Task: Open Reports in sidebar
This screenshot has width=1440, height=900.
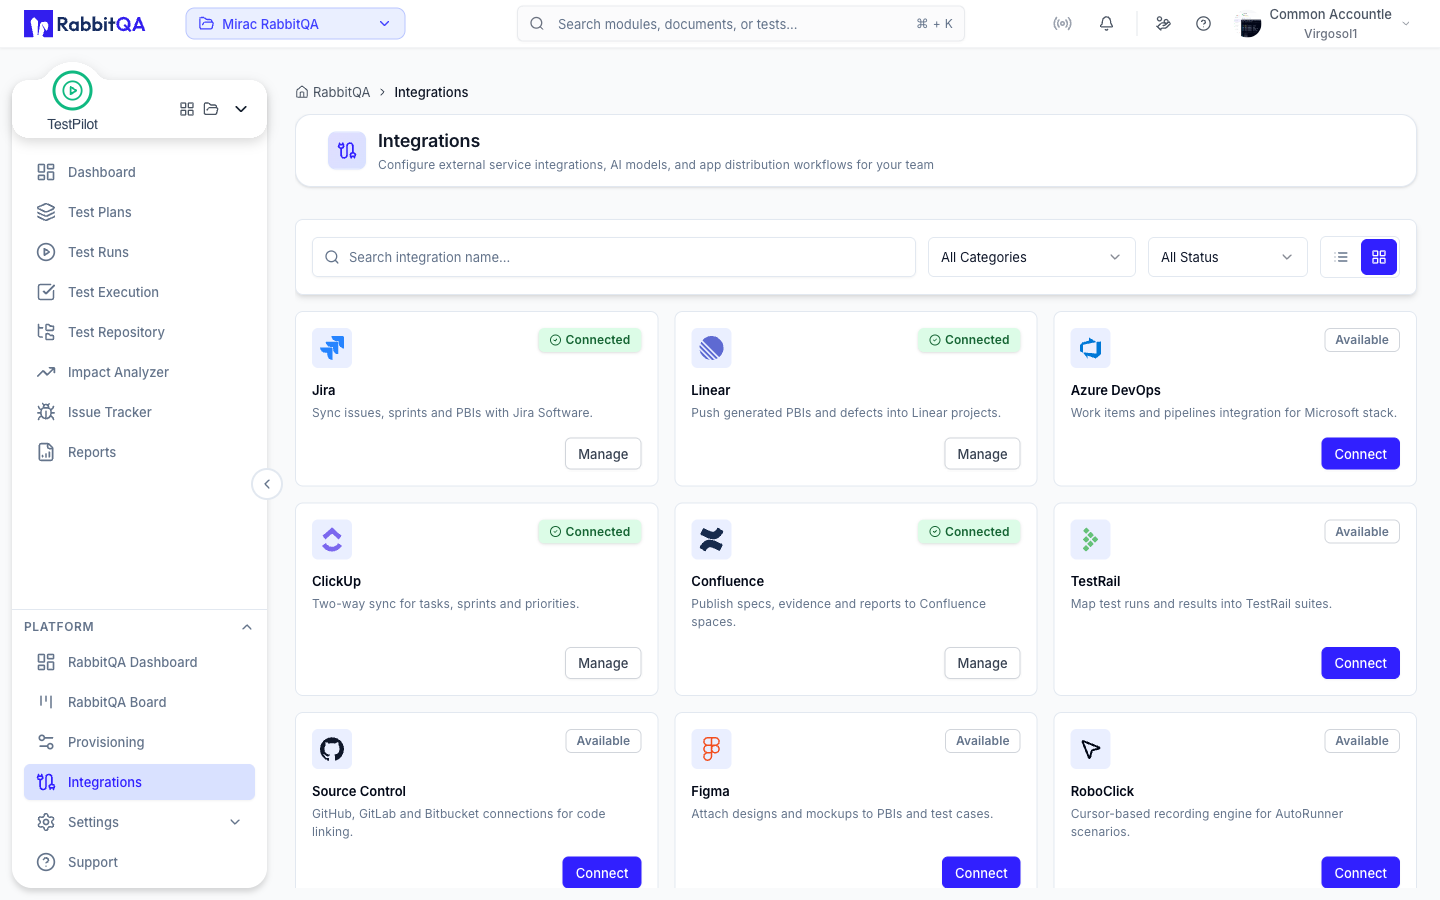Action: [139, 452]
